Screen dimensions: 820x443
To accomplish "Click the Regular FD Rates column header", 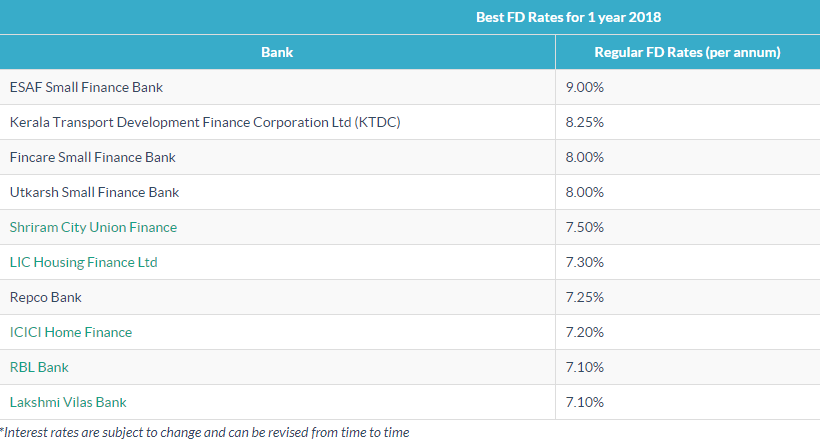I will (687, 52).
